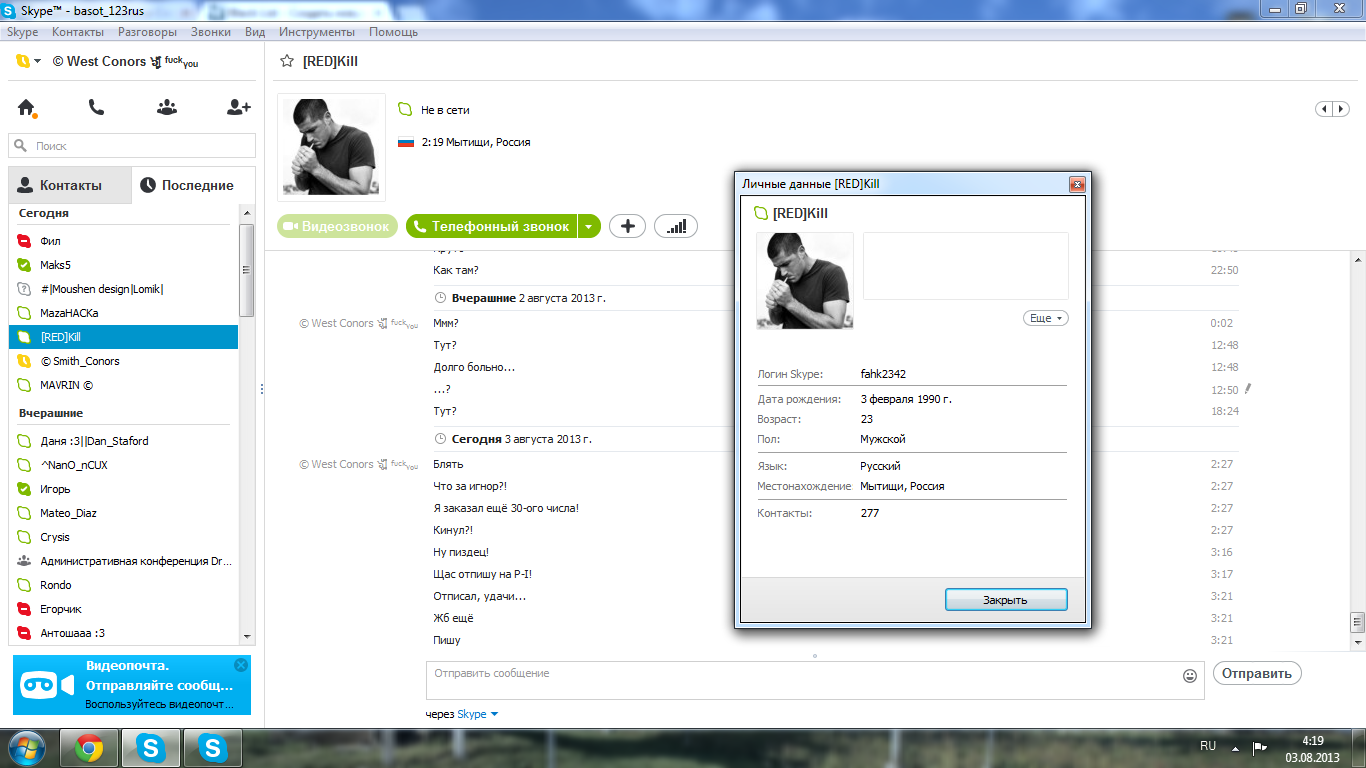Open #|Moushen design|Lomik| conversation

point(124,289)
